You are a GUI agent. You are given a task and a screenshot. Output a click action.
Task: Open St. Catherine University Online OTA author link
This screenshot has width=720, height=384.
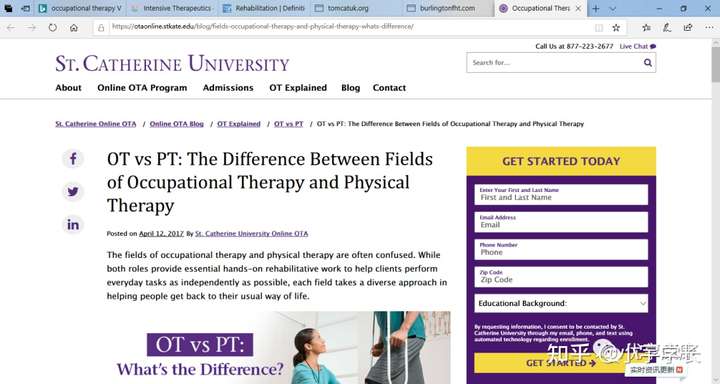pyautogui.click(x=252, y=233)
